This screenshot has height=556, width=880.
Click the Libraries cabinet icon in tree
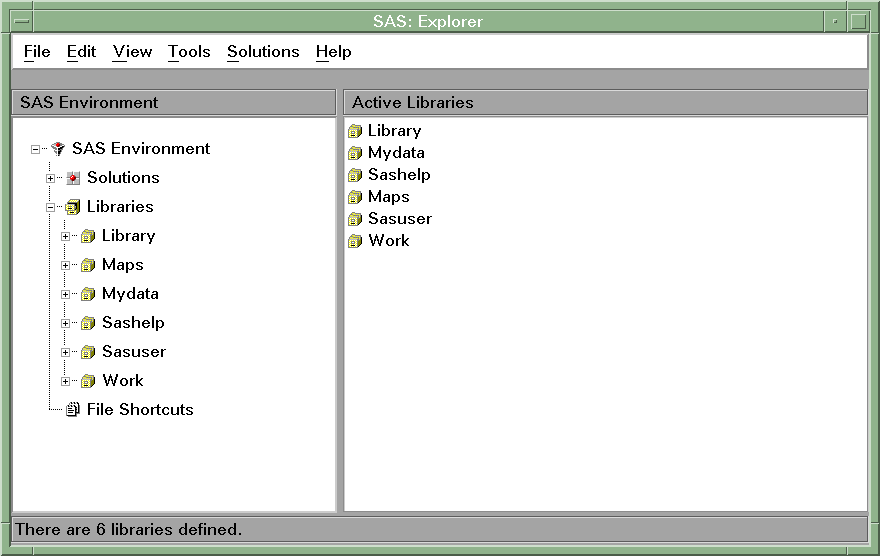click(72, 207)
